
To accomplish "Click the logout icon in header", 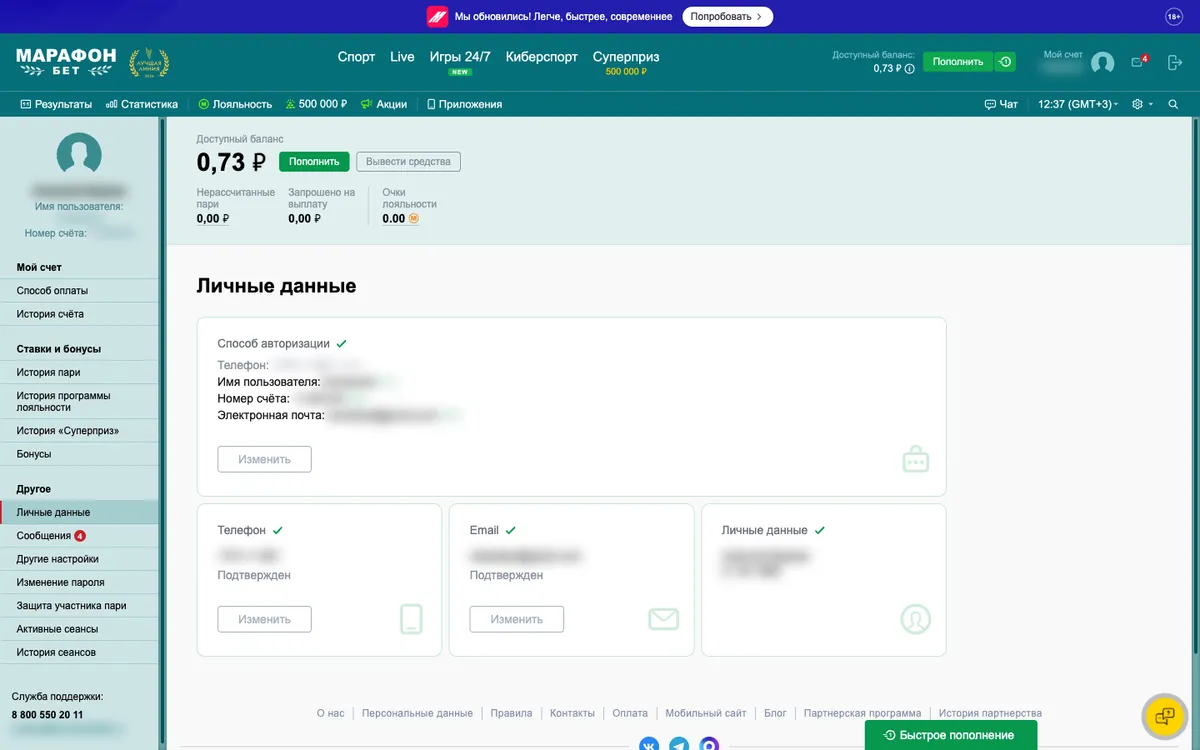I will click(1175, 62).
